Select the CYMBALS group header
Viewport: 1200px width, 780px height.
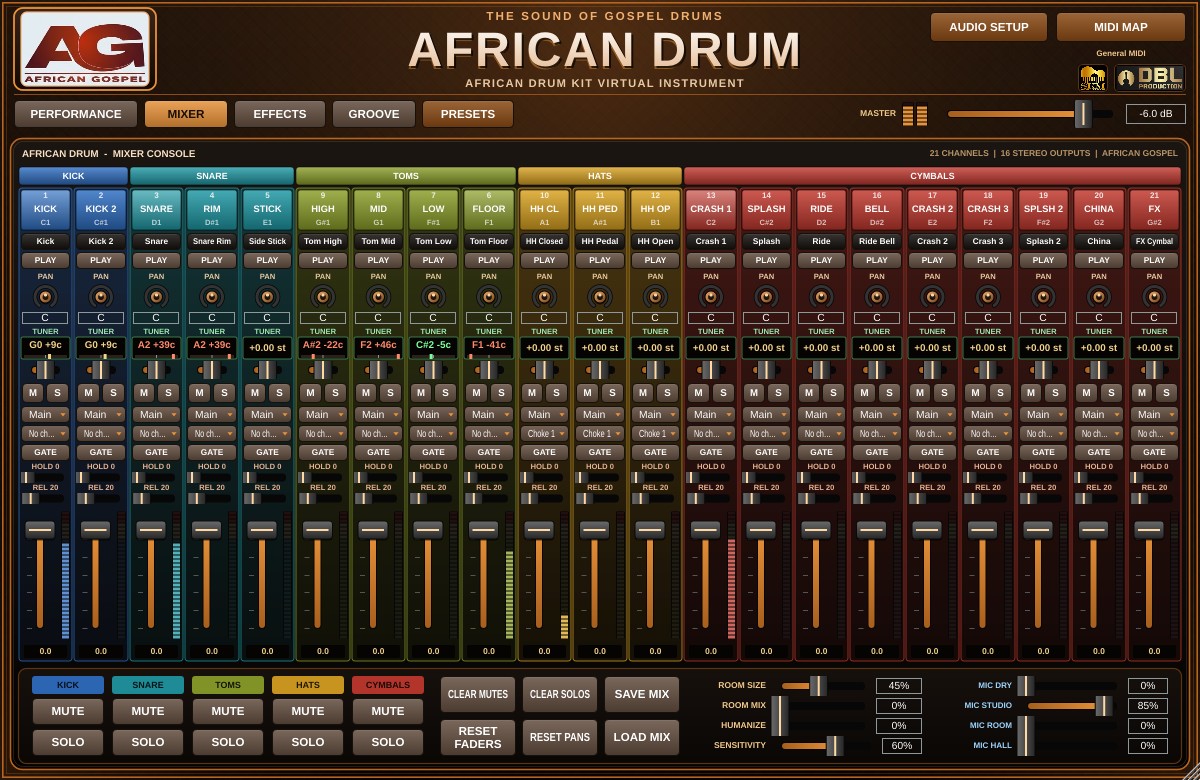tap(932, 176)
